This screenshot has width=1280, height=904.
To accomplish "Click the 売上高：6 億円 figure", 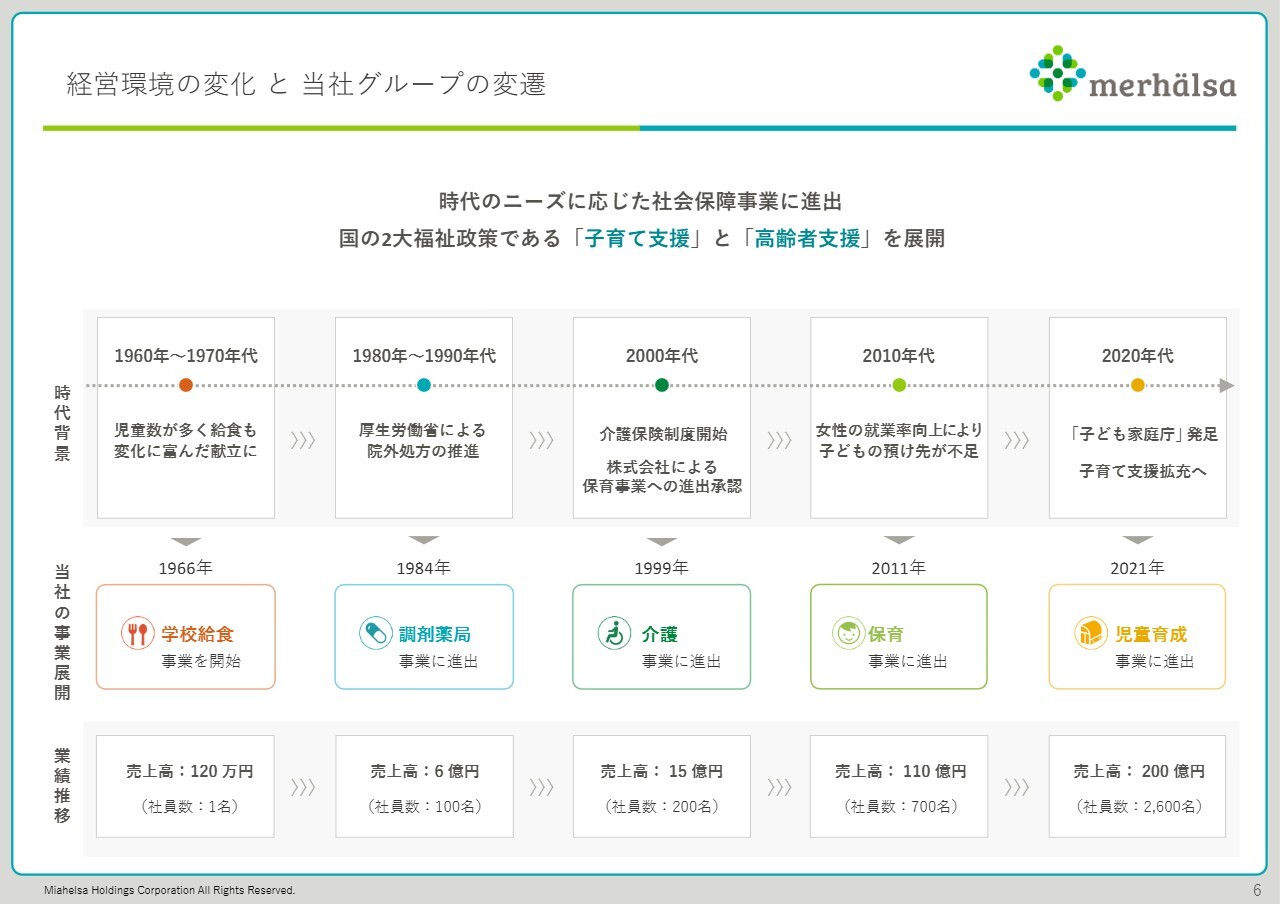I will click(x=425, y=772).
